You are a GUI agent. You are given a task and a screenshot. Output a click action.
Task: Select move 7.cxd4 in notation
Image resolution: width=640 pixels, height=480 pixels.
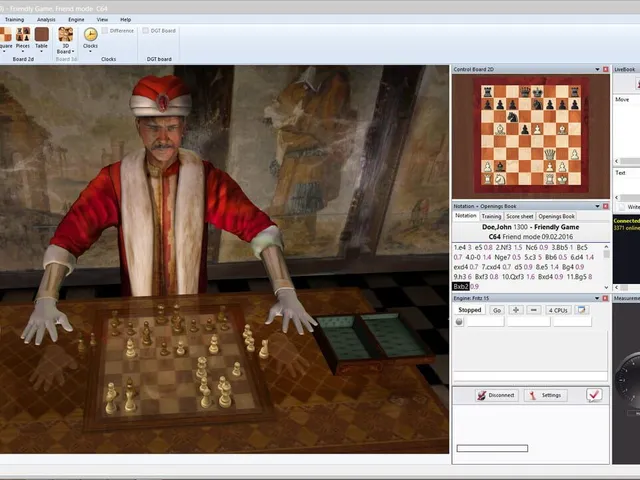coord(491,267)
